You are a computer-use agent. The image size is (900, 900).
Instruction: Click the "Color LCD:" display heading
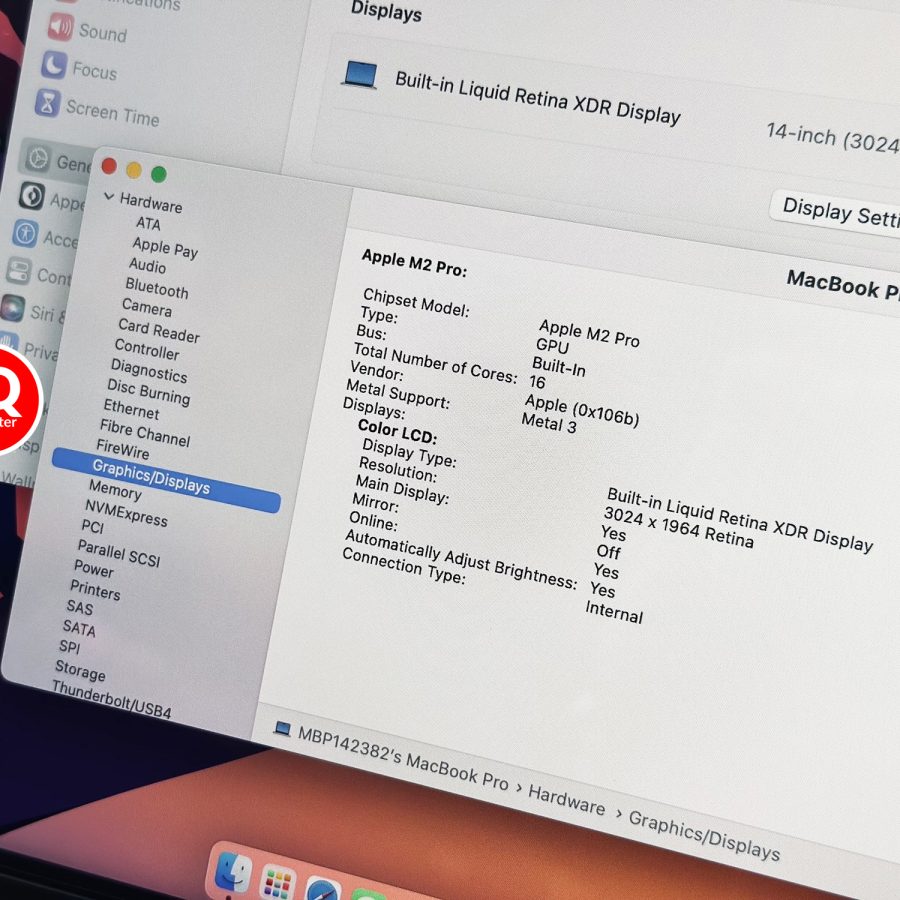tap(397, 430)
